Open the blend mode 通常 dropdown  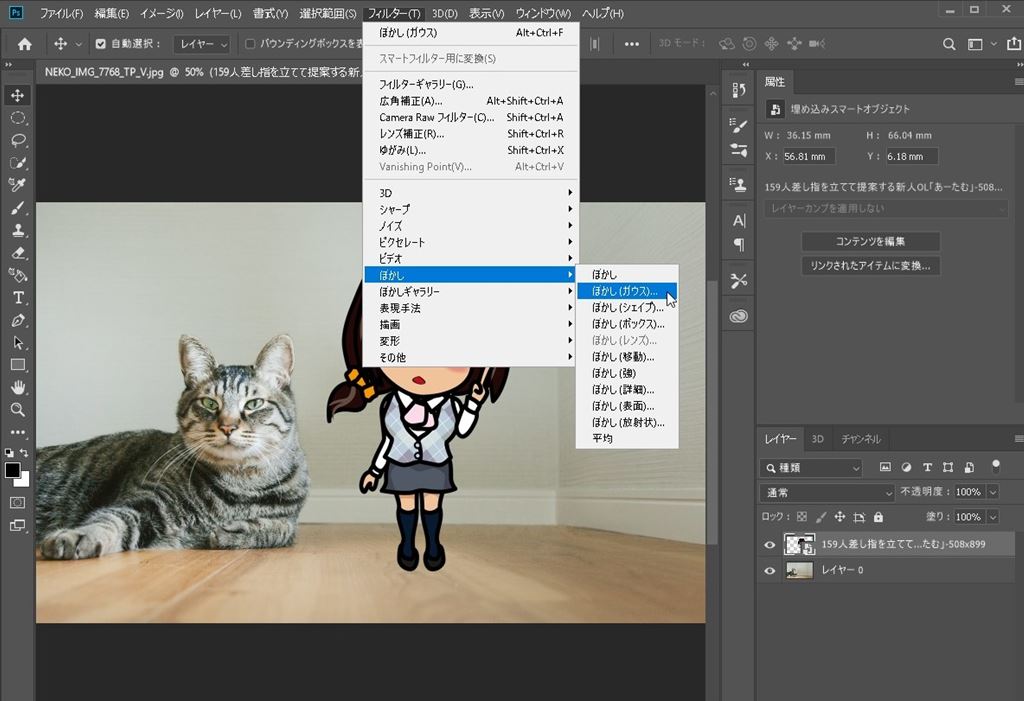[x=827, y=493]
